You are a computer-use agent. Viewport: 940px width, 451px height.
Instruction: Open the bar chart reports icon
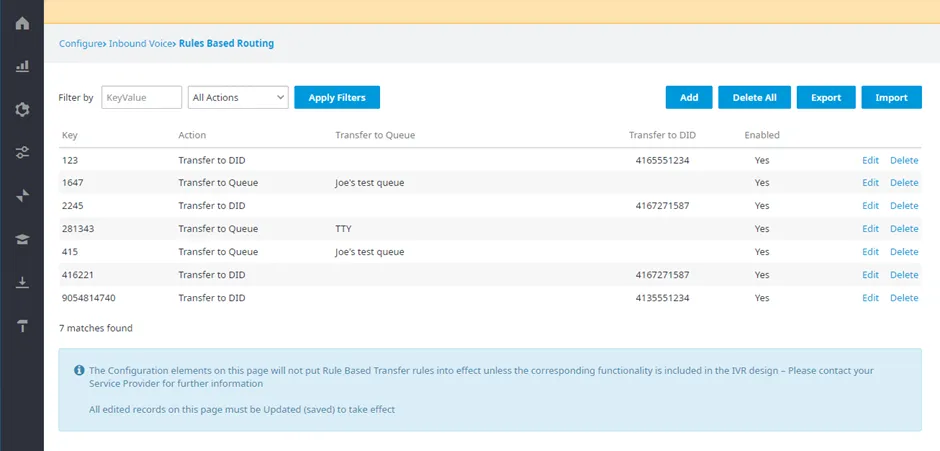[x=22, y=66]
